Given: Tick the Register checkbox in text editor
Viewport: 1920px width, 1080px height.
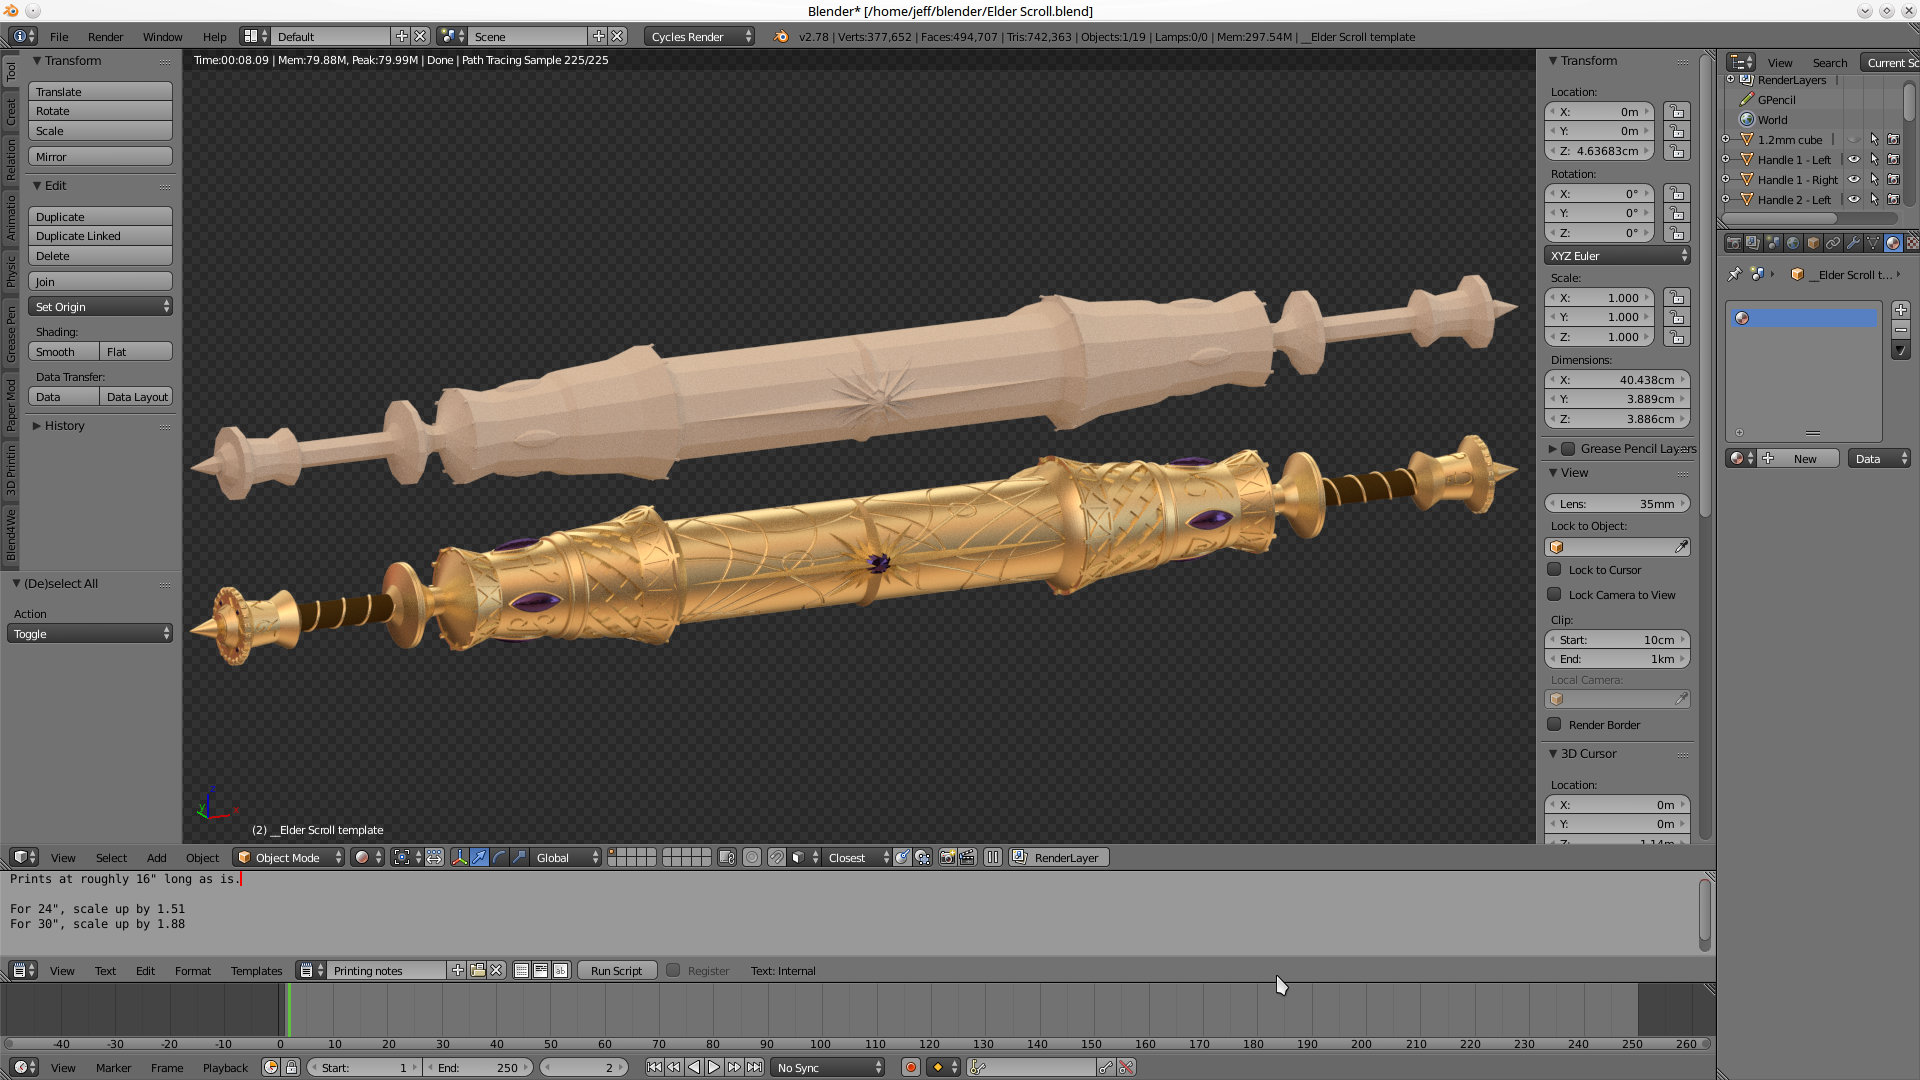Looking at the screenshot, I should (x=673, y=970).
